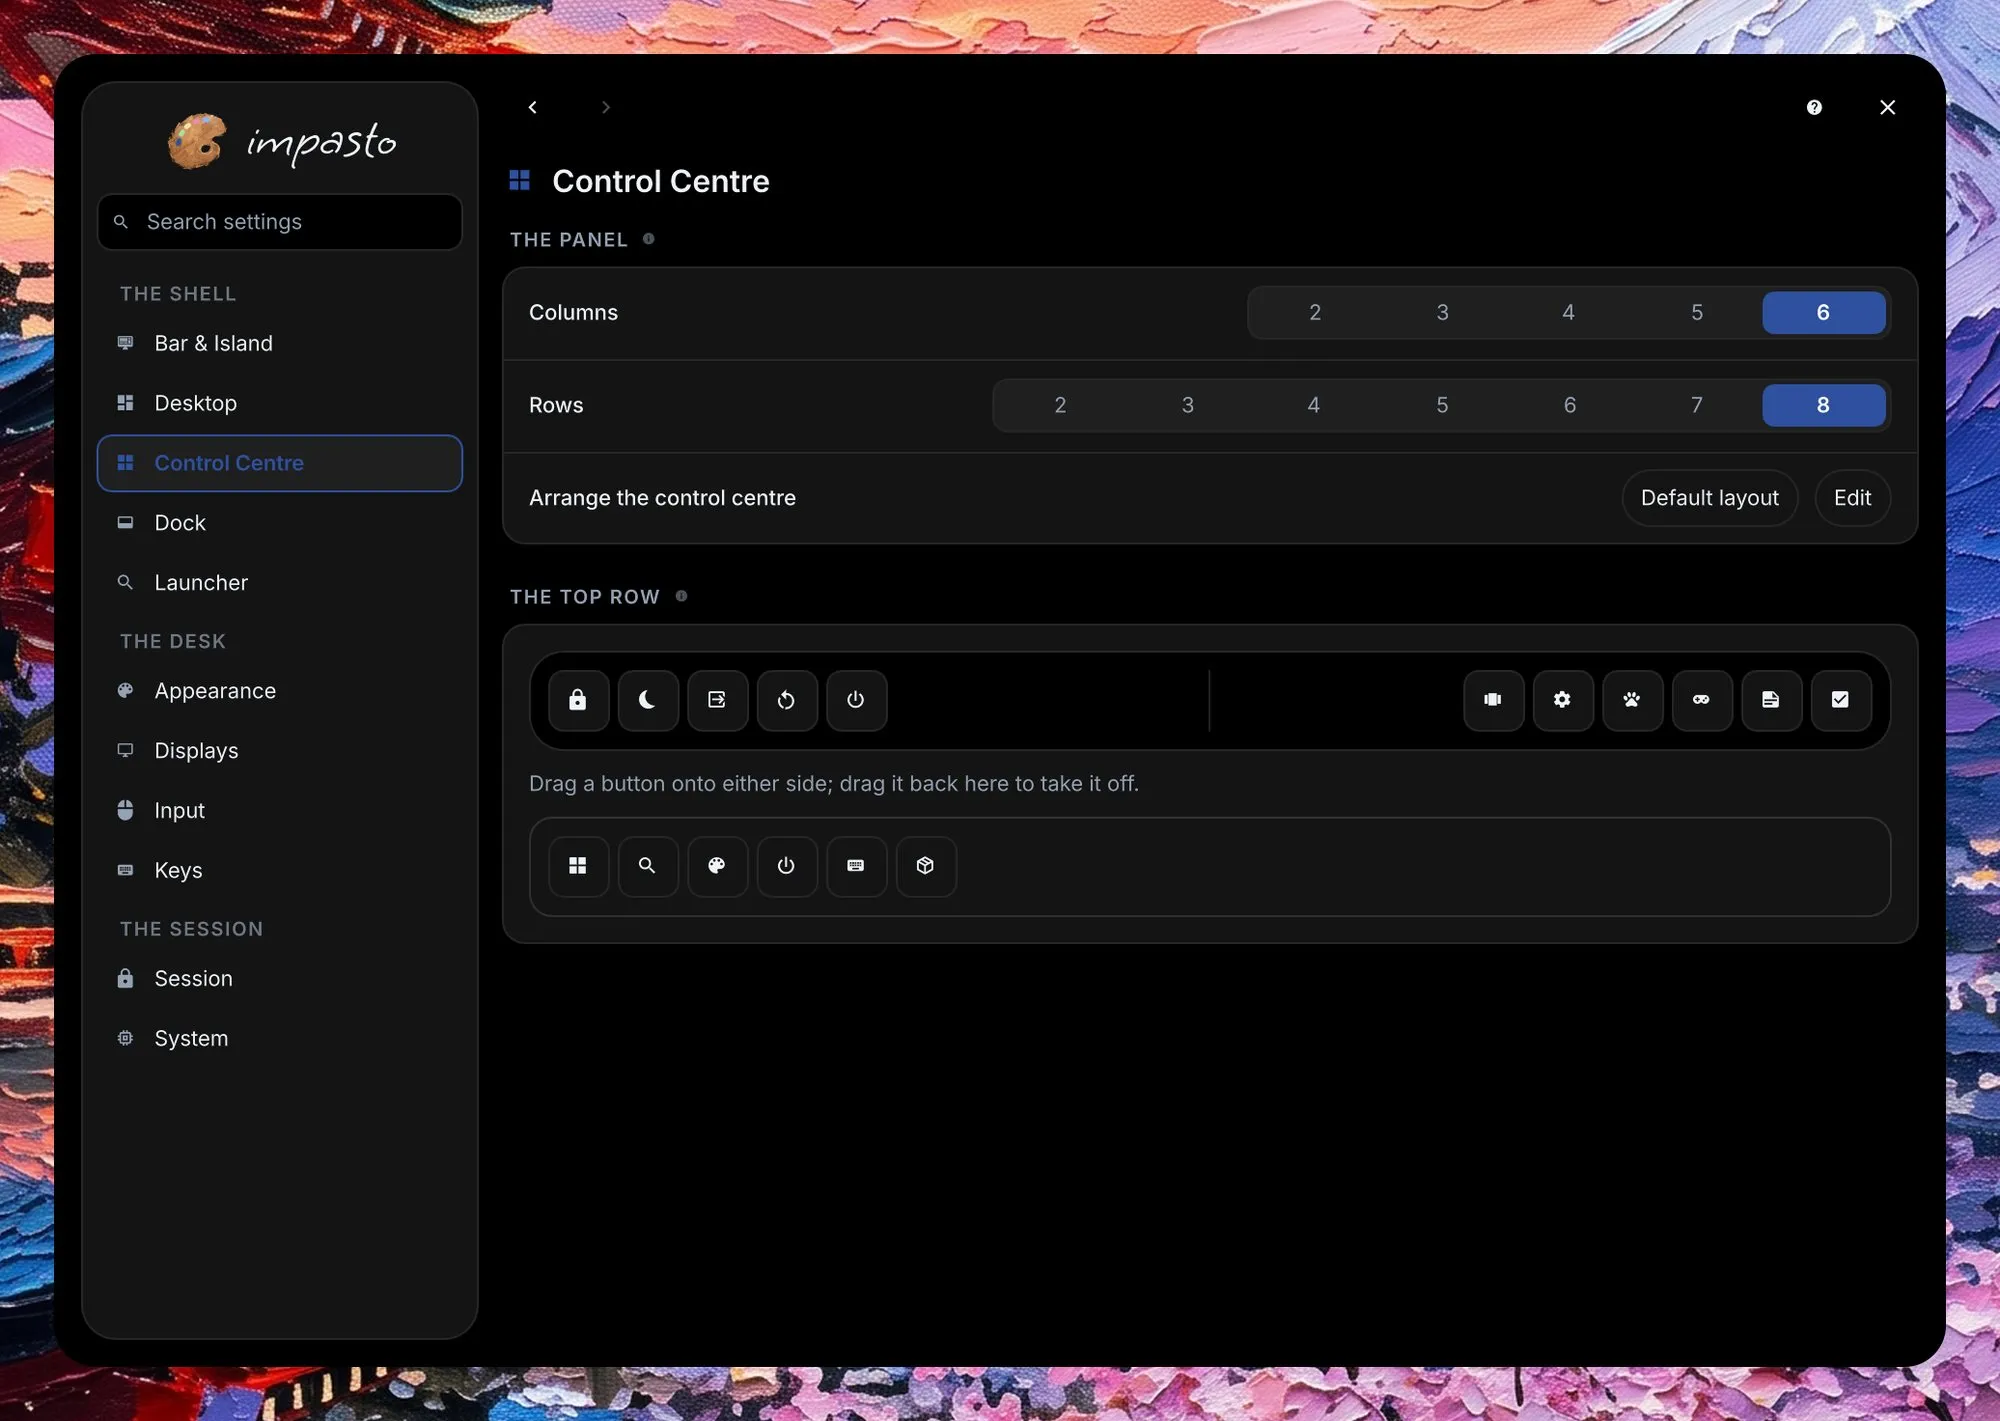The height and width of the screenshot is (1421, 2000).
Task: Click the document notes button
Action: pyautogui.click(x=1771, y=700)
